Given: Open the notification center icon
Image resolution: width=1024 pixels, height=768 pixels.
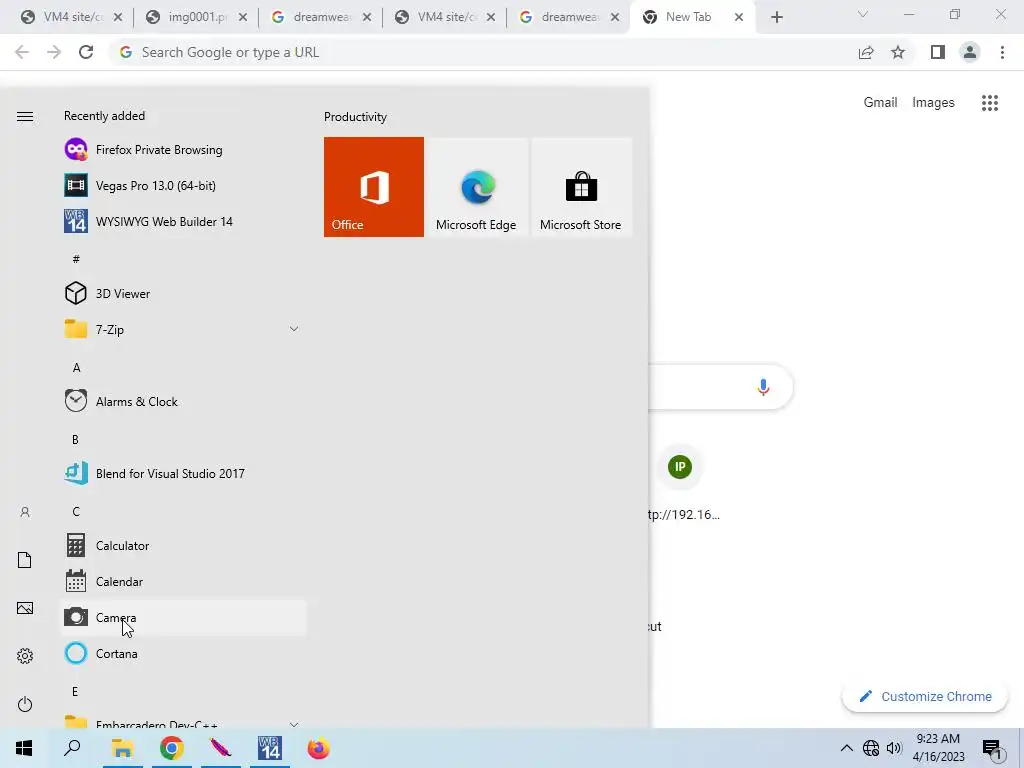Looking at the screenshot, I should click(992, 749).
